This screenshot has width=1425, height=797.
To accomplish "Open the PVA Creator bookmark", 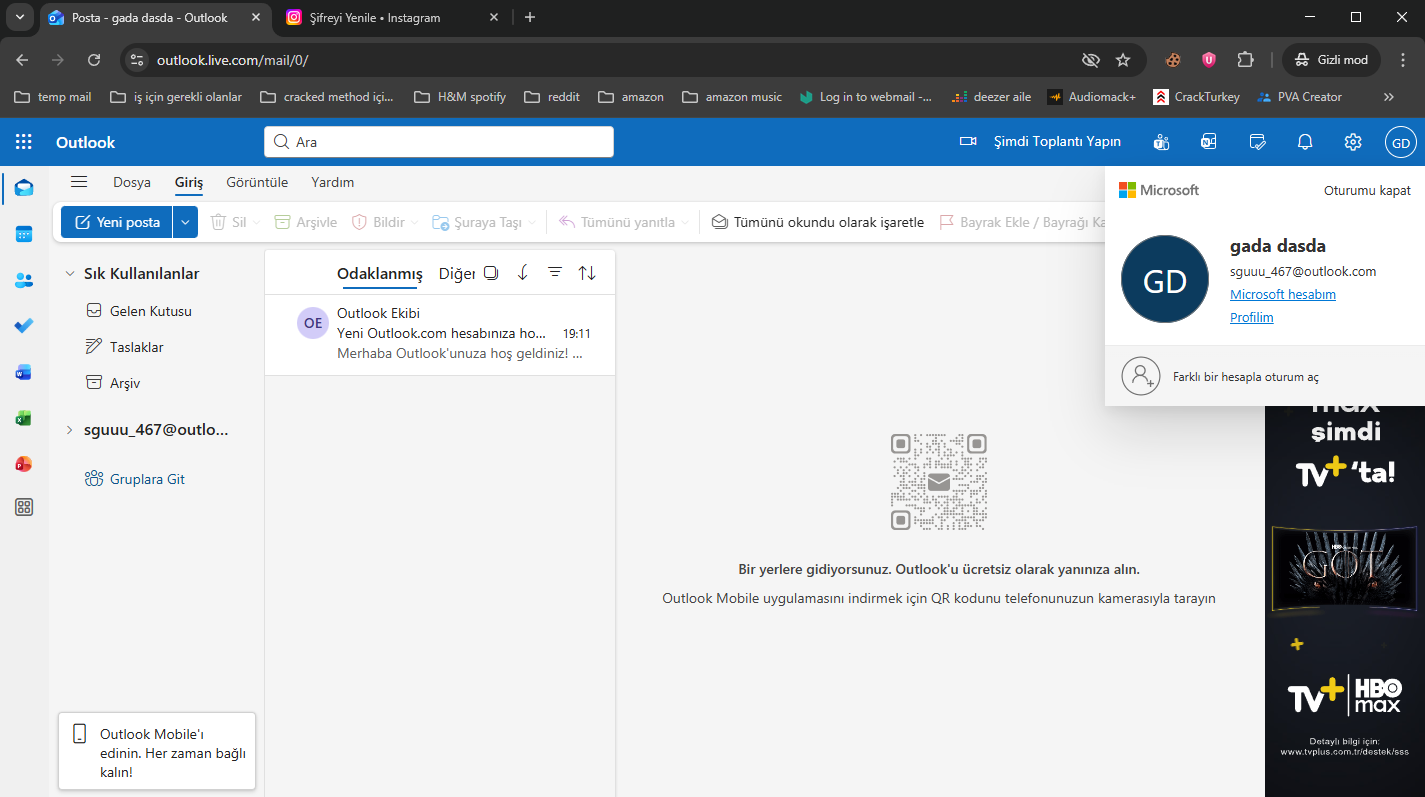I will [x=1300, y=97].
